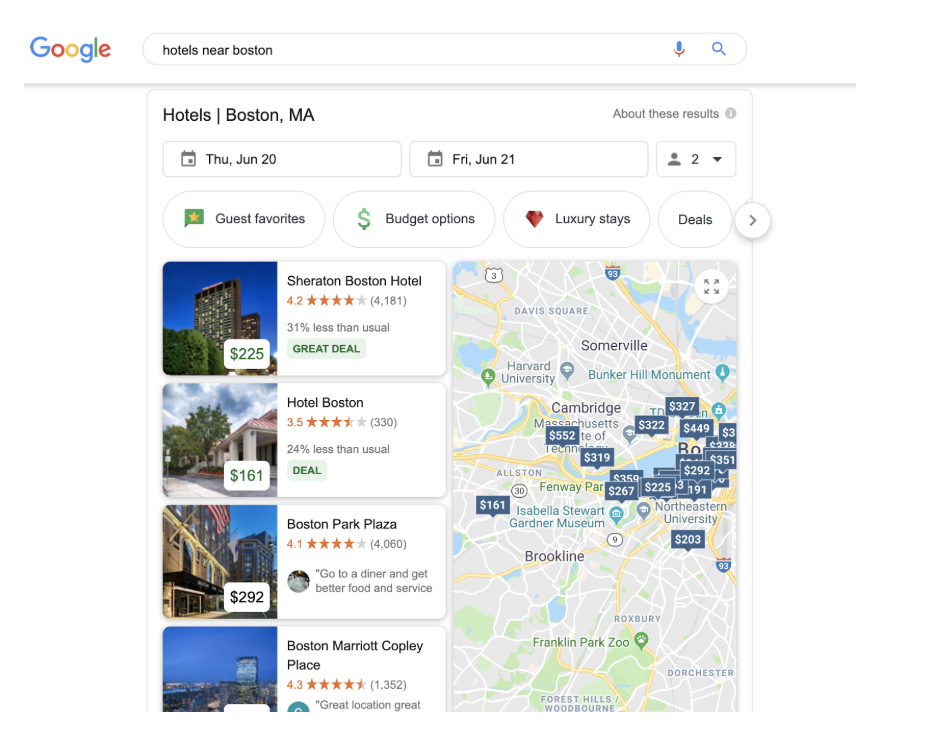928x736 pixels.
Task: Start voice search with microphone icon
Action: (679, 49)
